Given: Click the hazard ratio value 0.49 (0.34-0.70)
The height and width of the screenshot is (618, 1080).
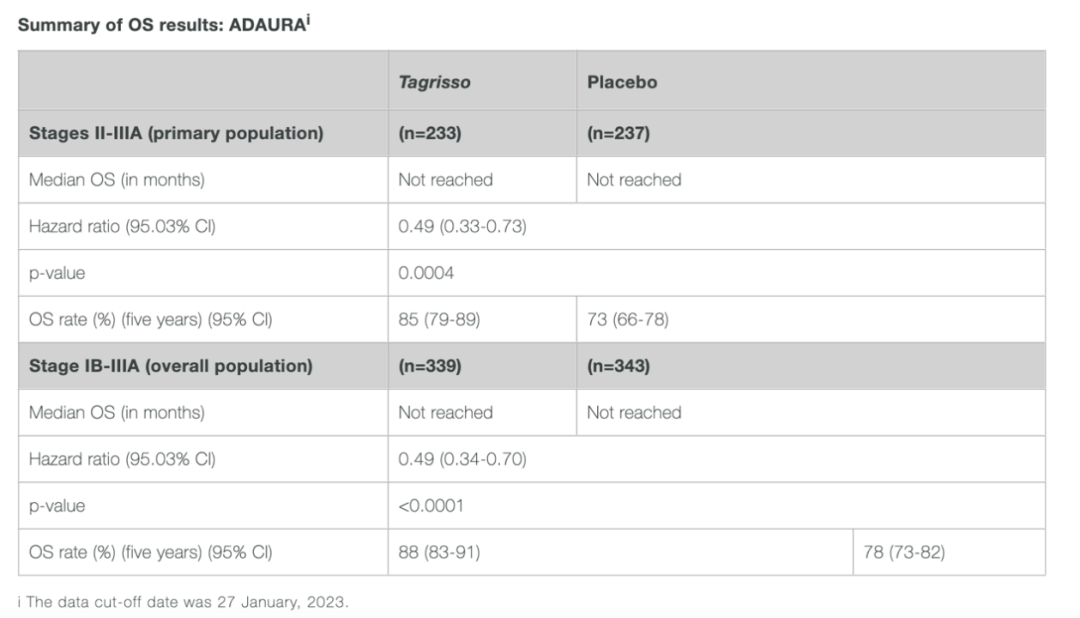Looking at the screenshot, I should (x=462, y=459).
